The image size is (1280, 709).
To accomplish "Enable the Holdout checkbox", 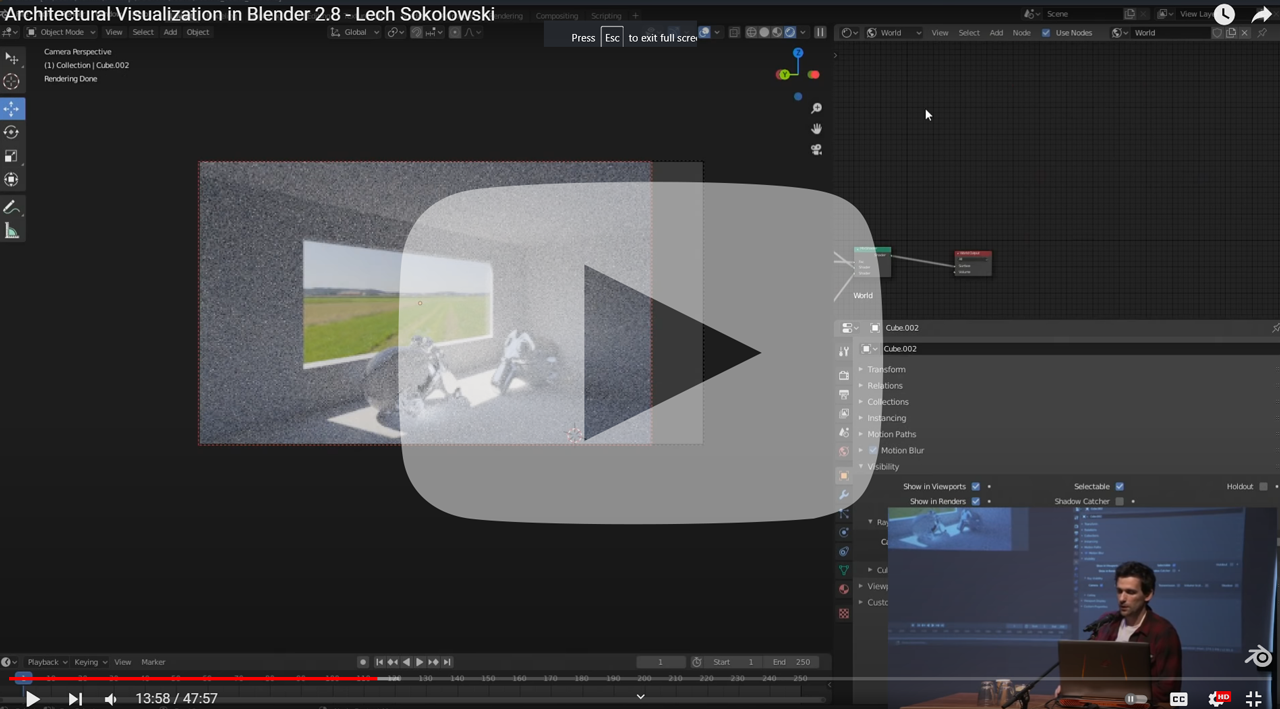I will pos(1264,487).
